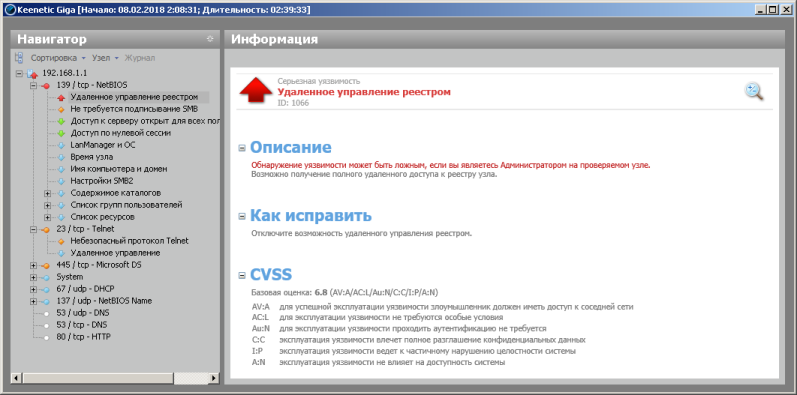Click the tree view icon beside Сортировка
The width and height of the screenshot is (797, 395).
(x=19, y=58)
